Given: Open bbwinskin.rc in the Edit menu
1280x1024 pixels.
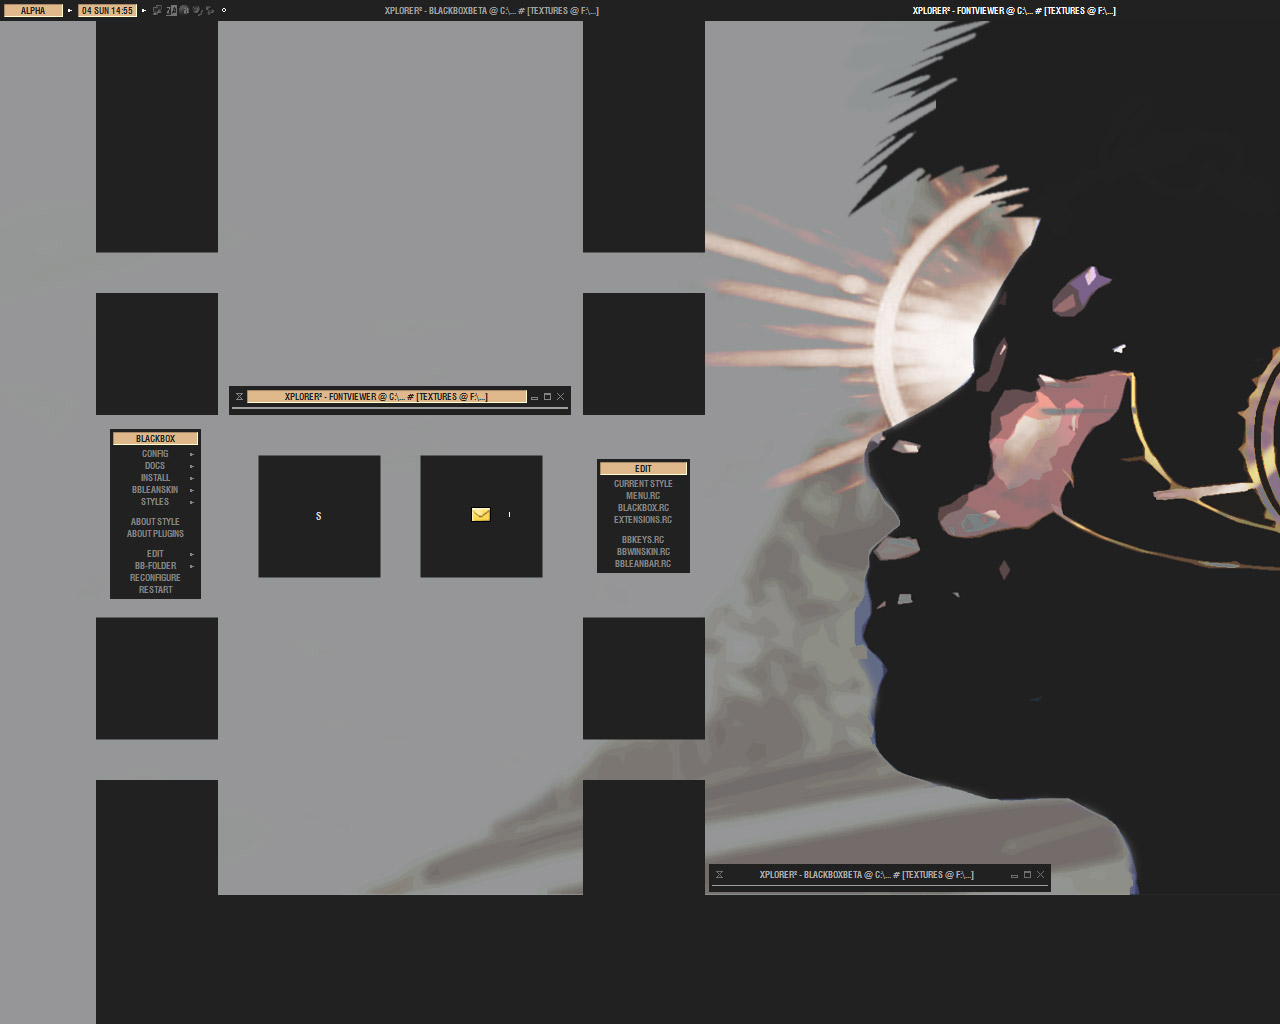Looking at the screenshot, I should [643, 552].
